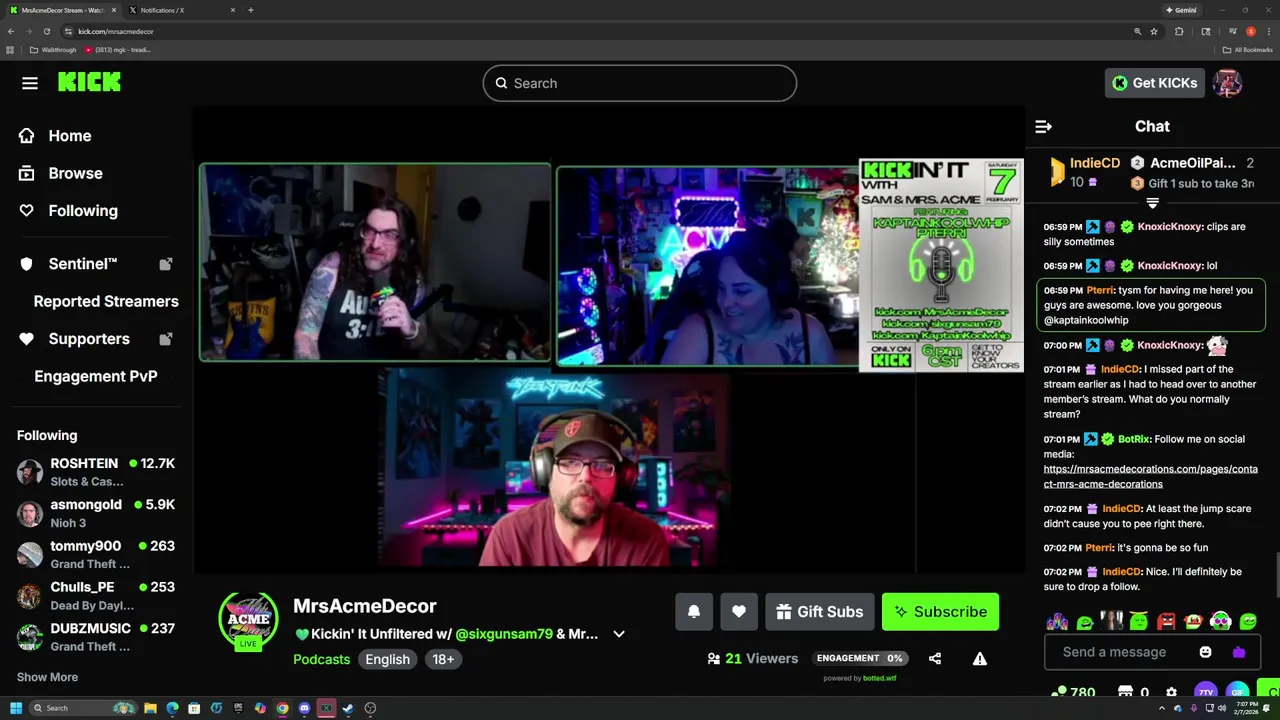Open the Browse page
1280x720 pixels.
[60, 173]
